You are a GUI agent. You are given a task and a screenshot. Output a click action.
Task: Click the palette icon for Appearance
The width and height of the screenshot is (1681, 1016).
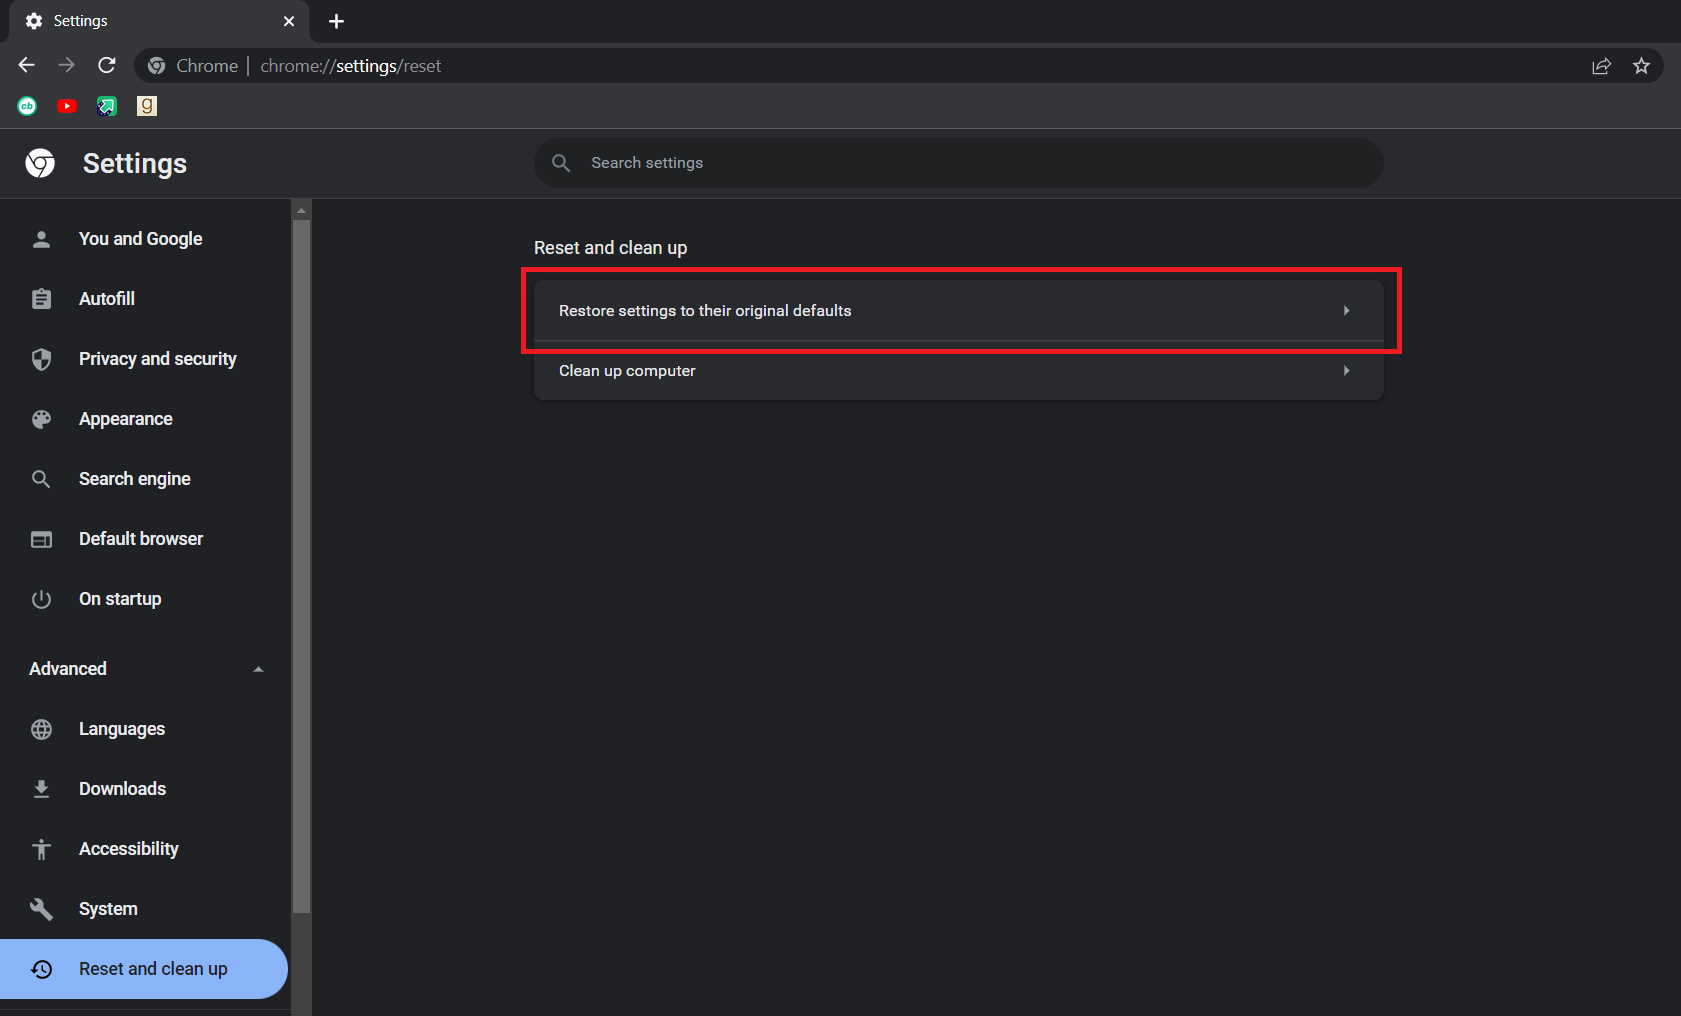tap(41, 419)
